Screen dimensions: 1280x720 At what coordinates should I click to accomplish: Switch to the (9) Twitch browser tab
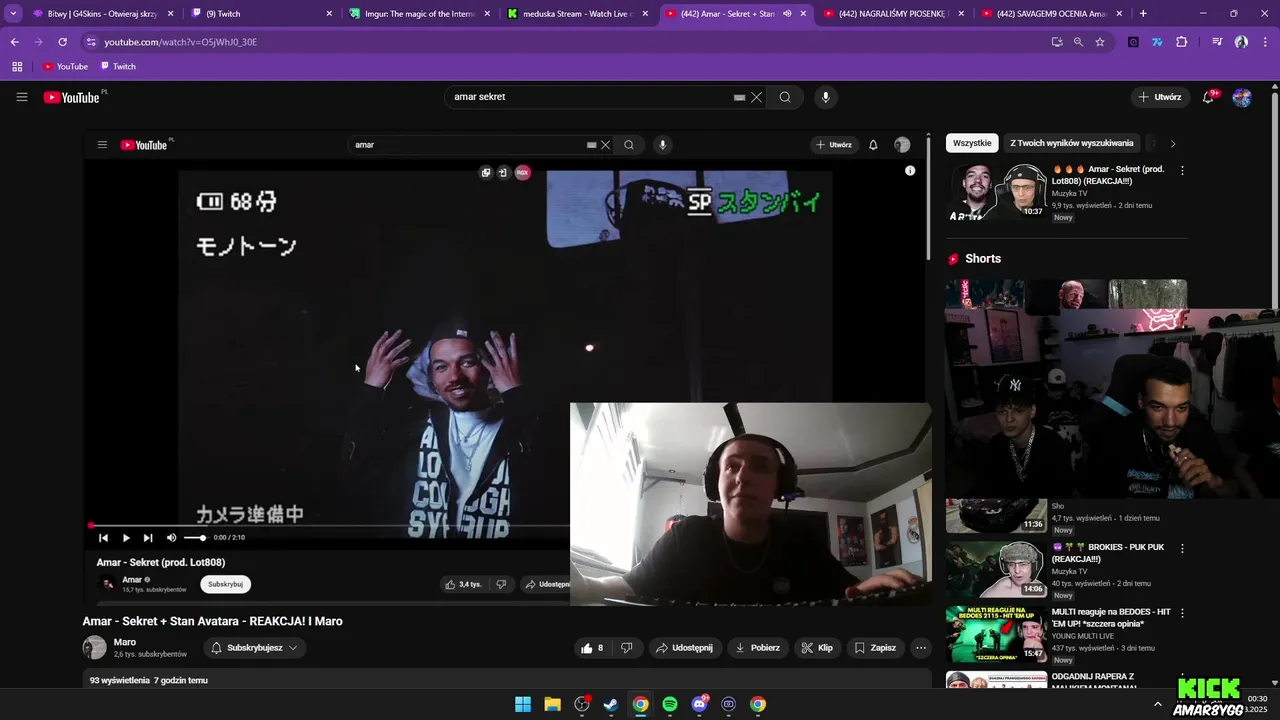pos(260,14)
